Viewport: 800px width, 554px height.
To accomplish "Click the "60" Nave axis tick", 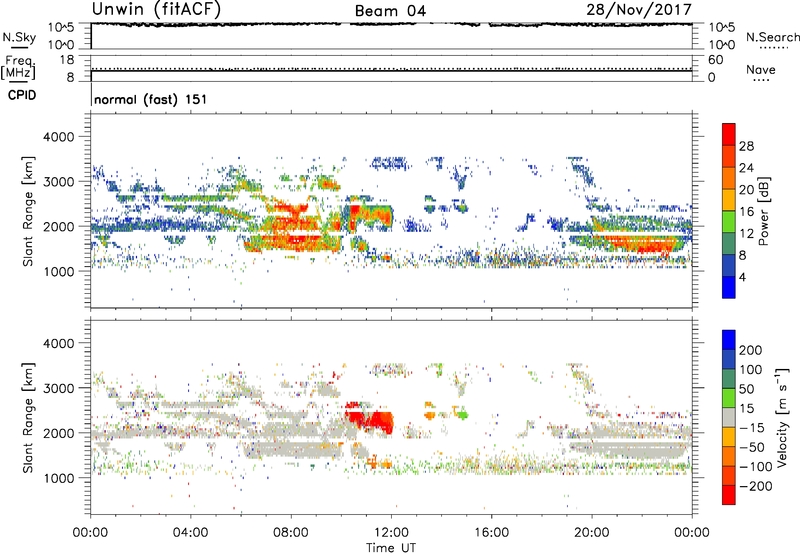I will (x=715, y=60).
